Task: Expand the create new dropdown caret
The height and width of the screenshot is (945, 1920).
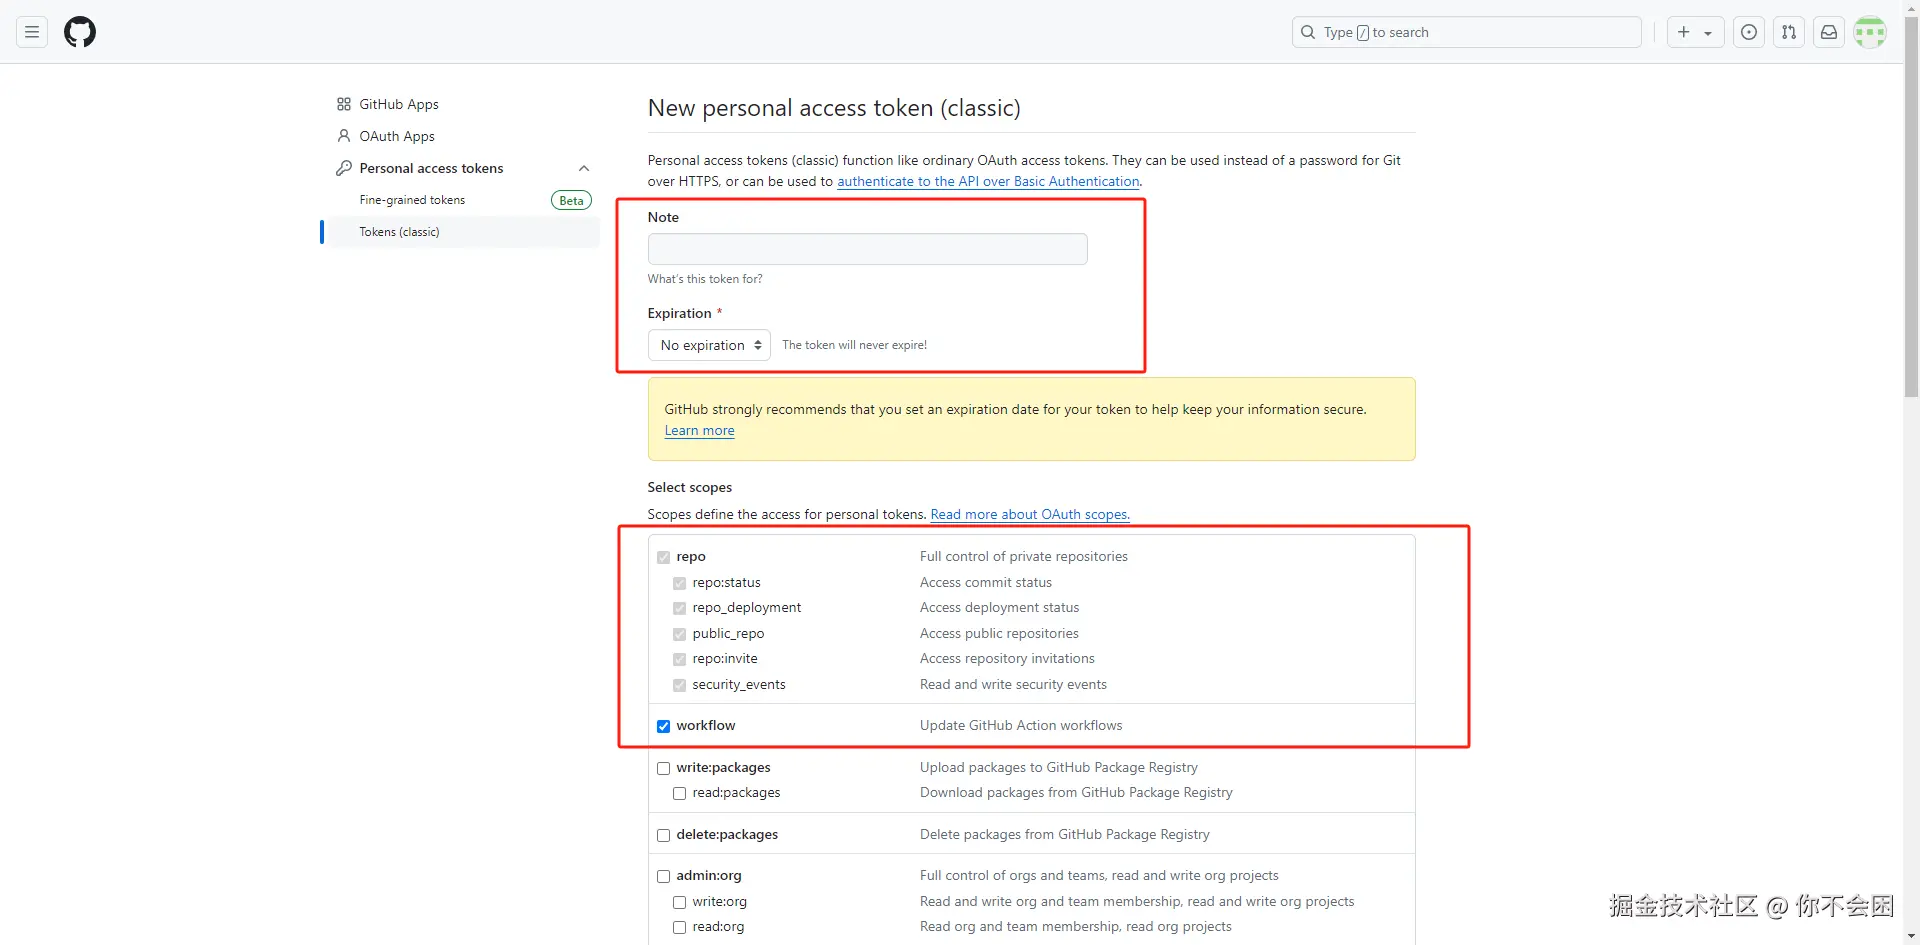Action: 1708,33
